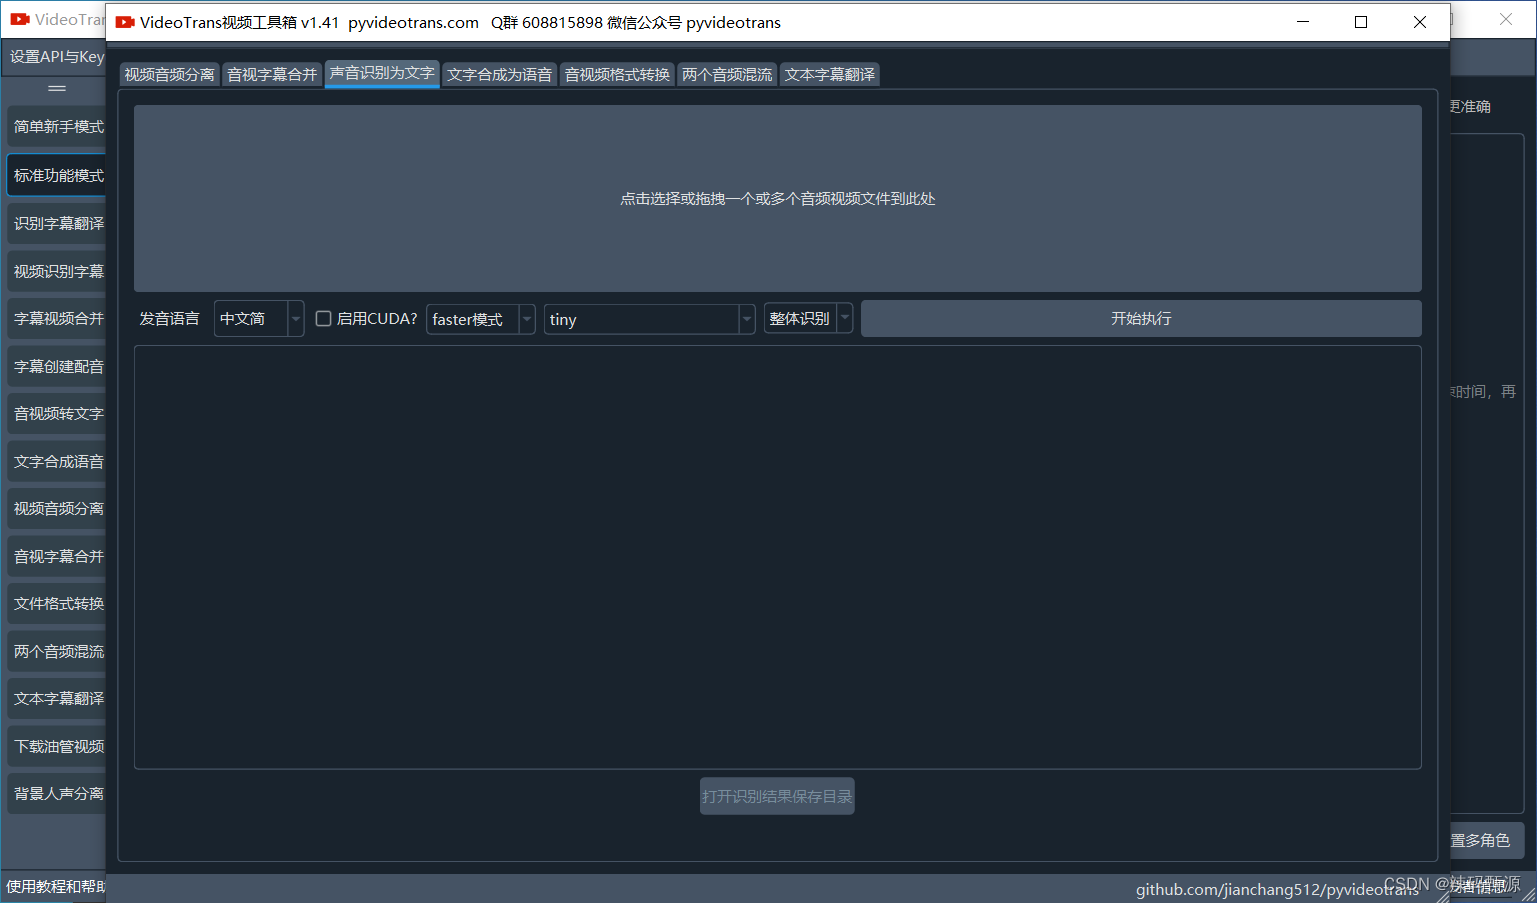This screenshot has width=1537, height=903.
Task: Click 两个音频混流 in the sidebar
Action: [57, 652]
